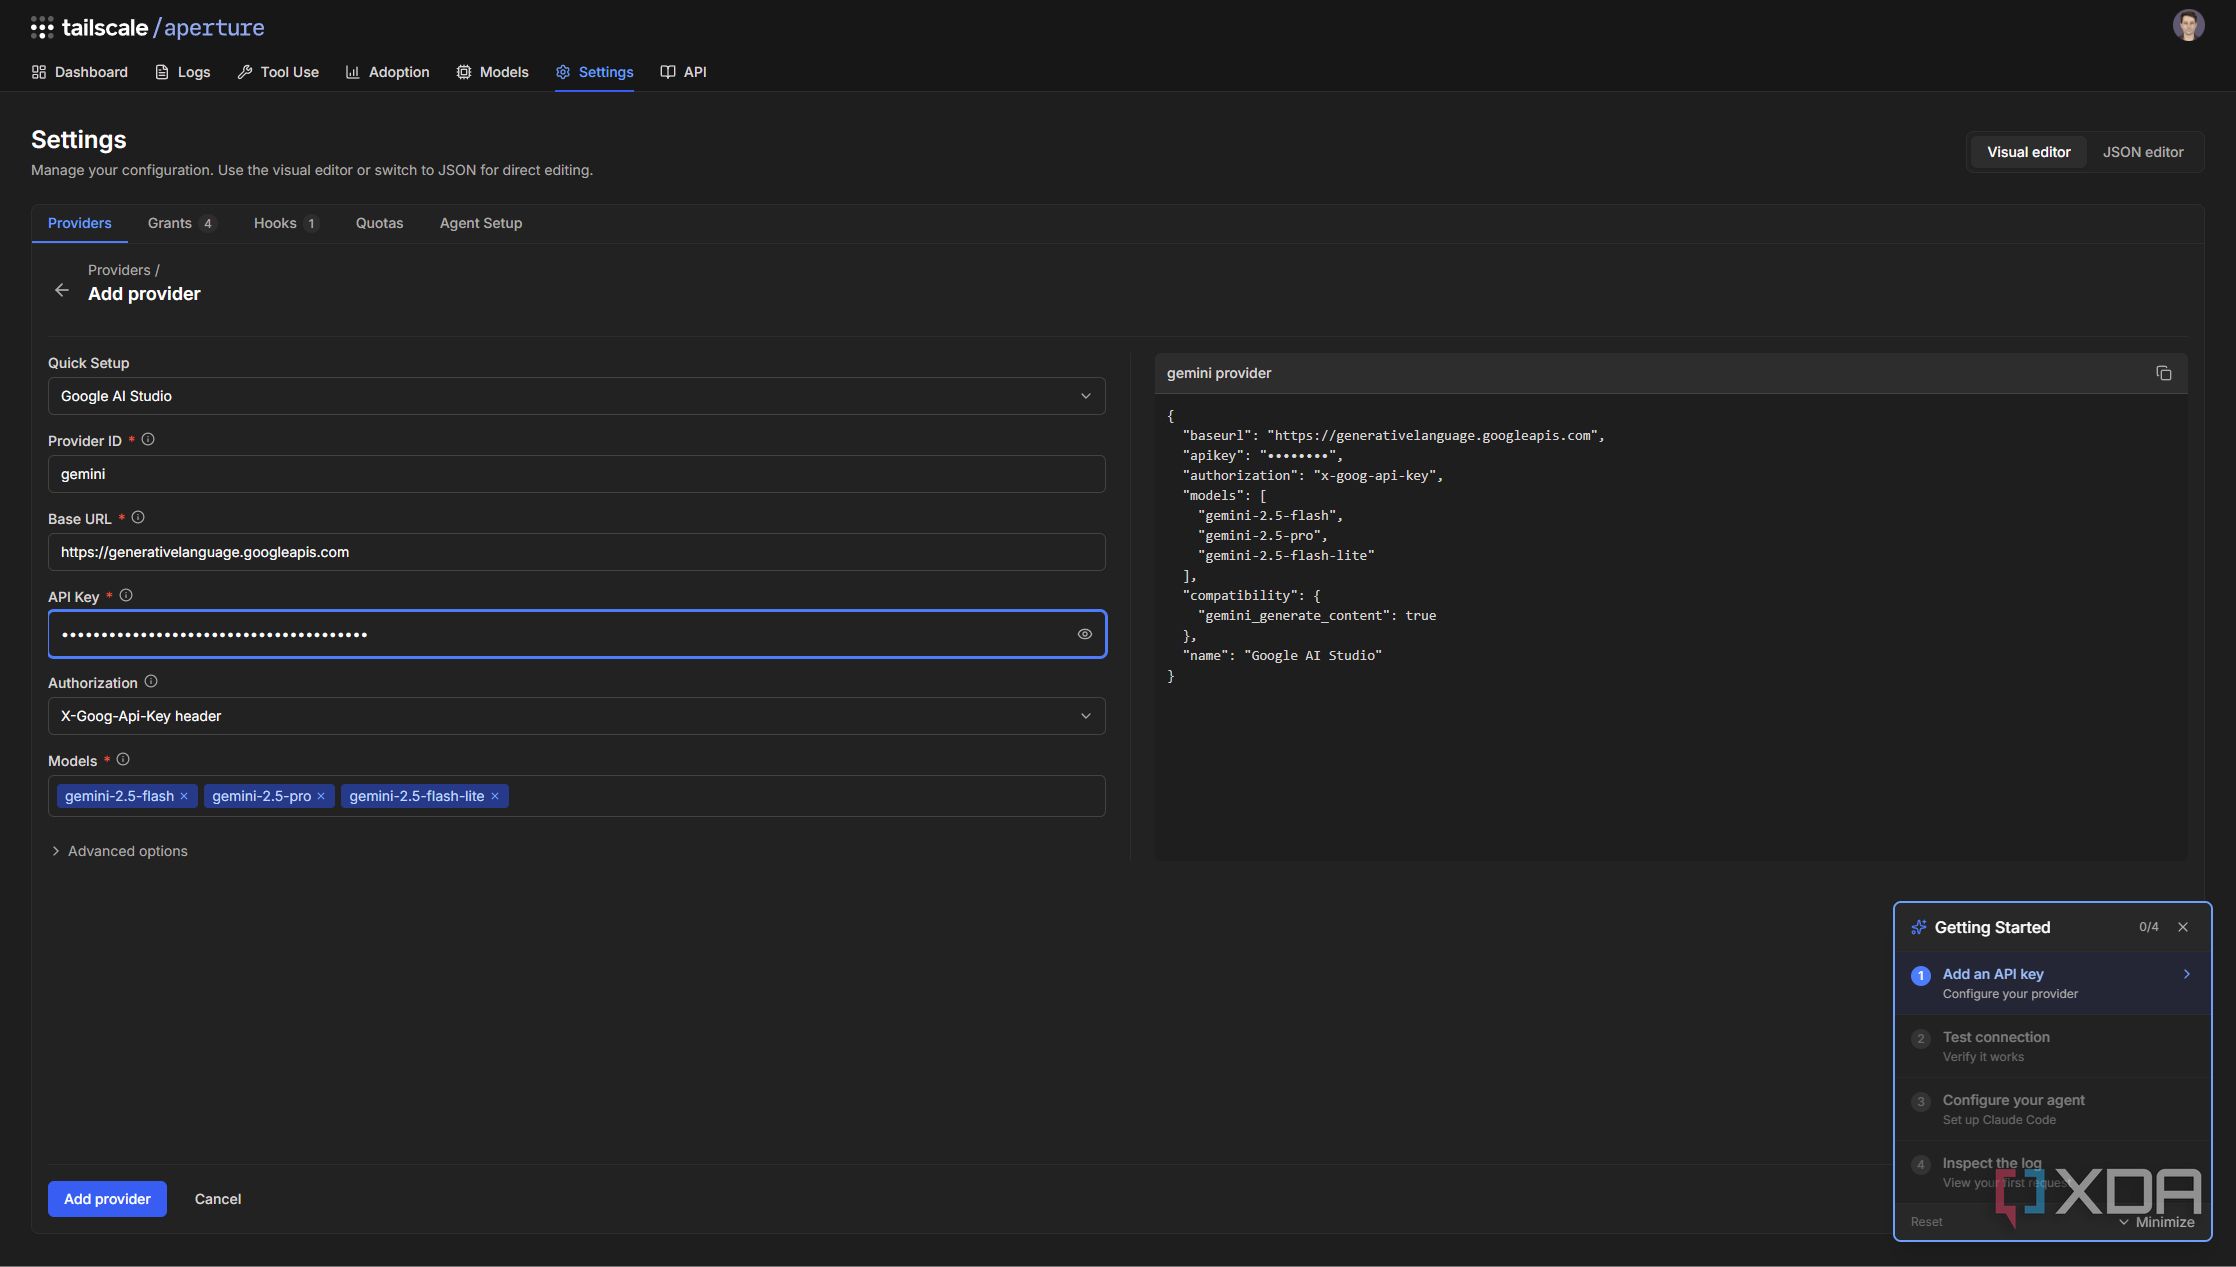Viewport: 2236px width, 1267px height.
Task: Select the Grants tab
Action: point(181,223)
